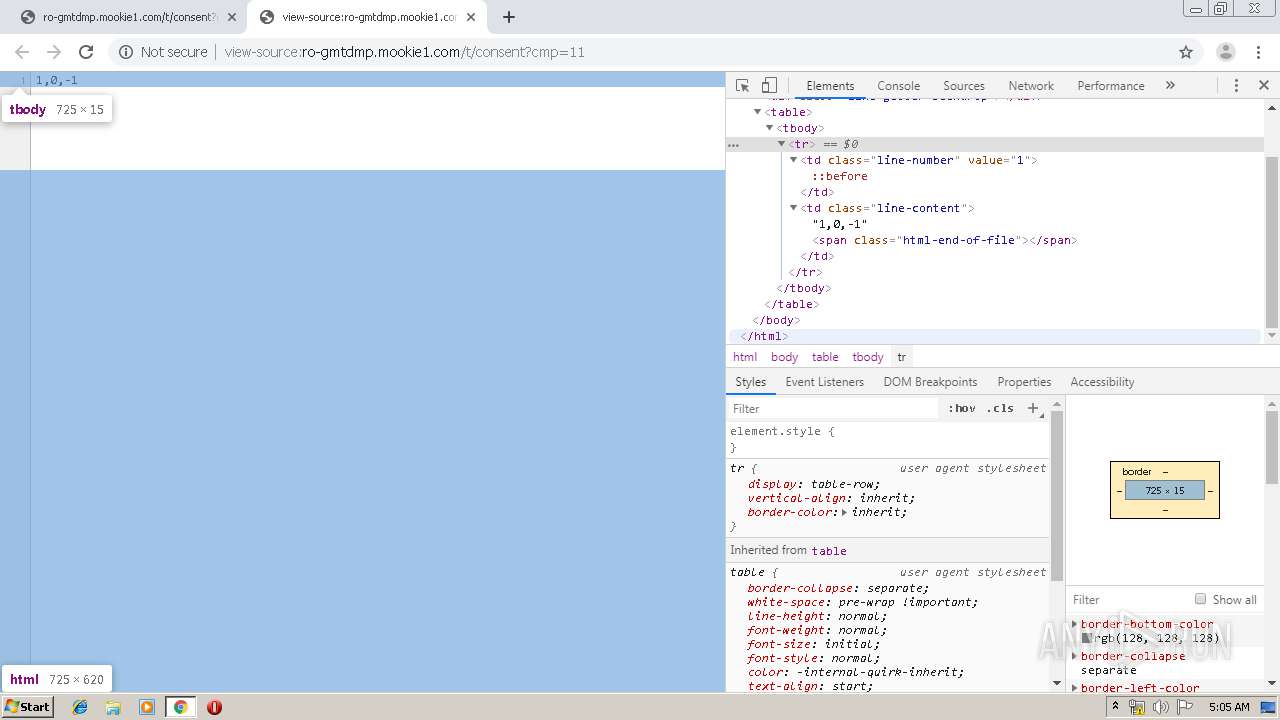This screenshot has width=1280, height=720.
Task: Click the address bar URL
Action: (405, 52)
